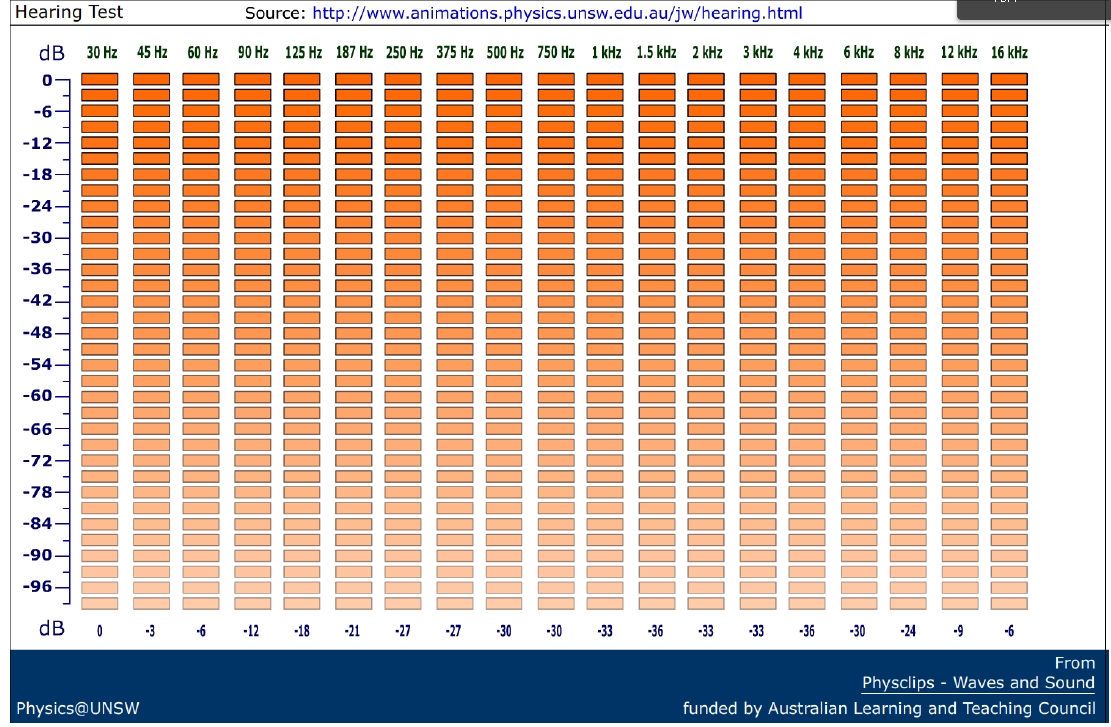
Task: Click the bottom segment of the 60 Hz column
Action: coord(200,602)
